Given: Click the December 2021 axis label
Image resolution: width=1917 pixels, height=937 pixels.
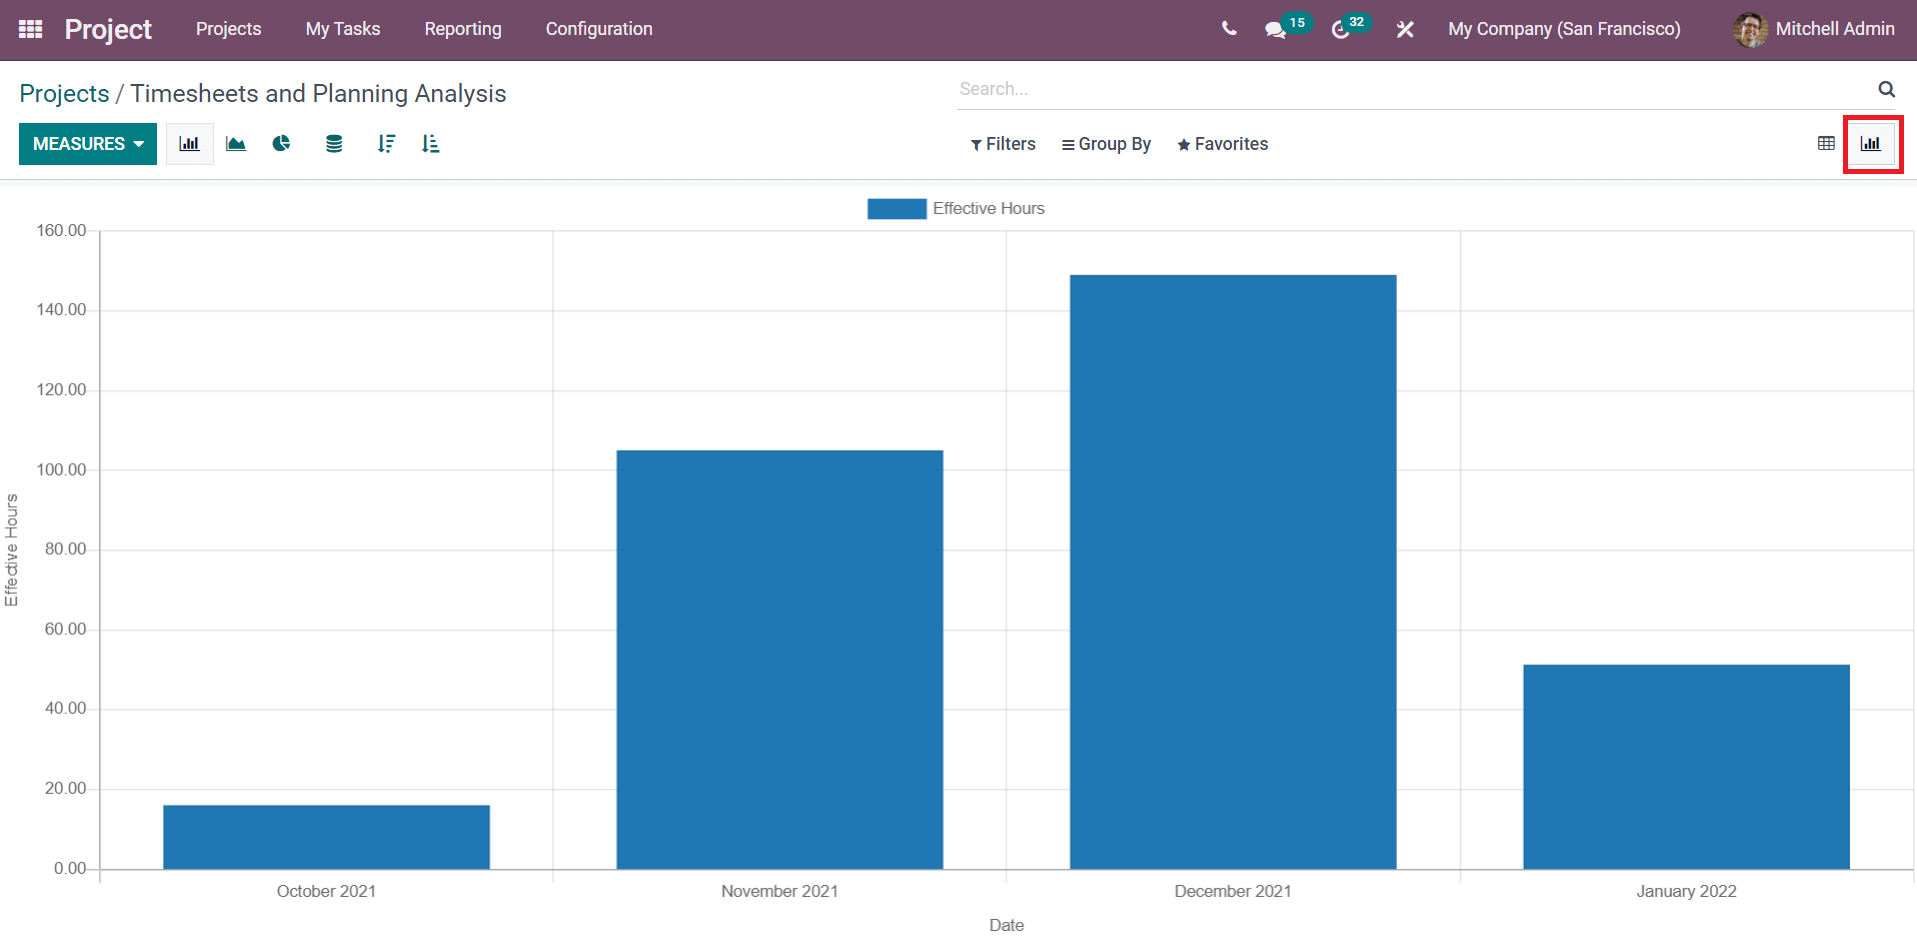Looking at the screenshot, I should pos(1233,891).
